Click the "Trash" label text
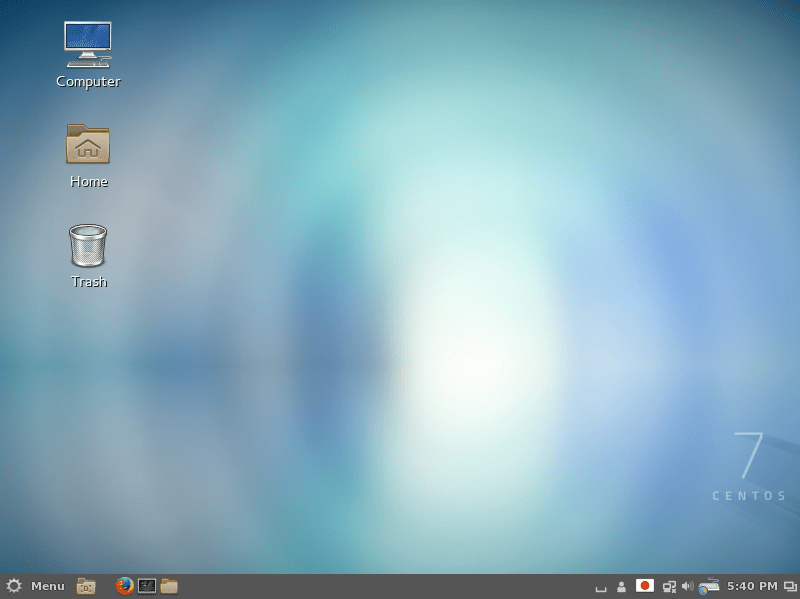 pos(89,282)
